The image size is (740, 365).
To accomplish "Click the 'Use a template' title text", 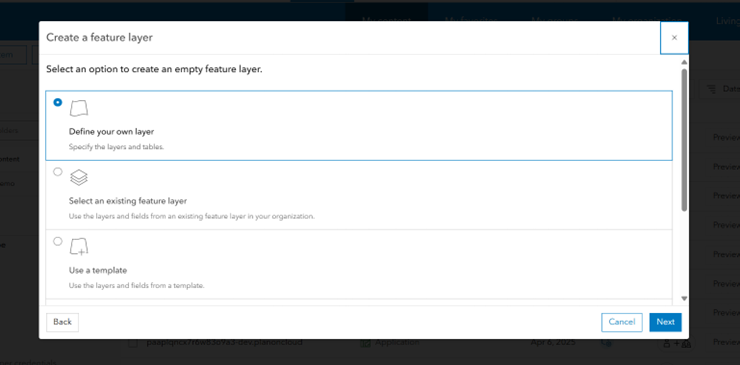I will pos(98,271).
